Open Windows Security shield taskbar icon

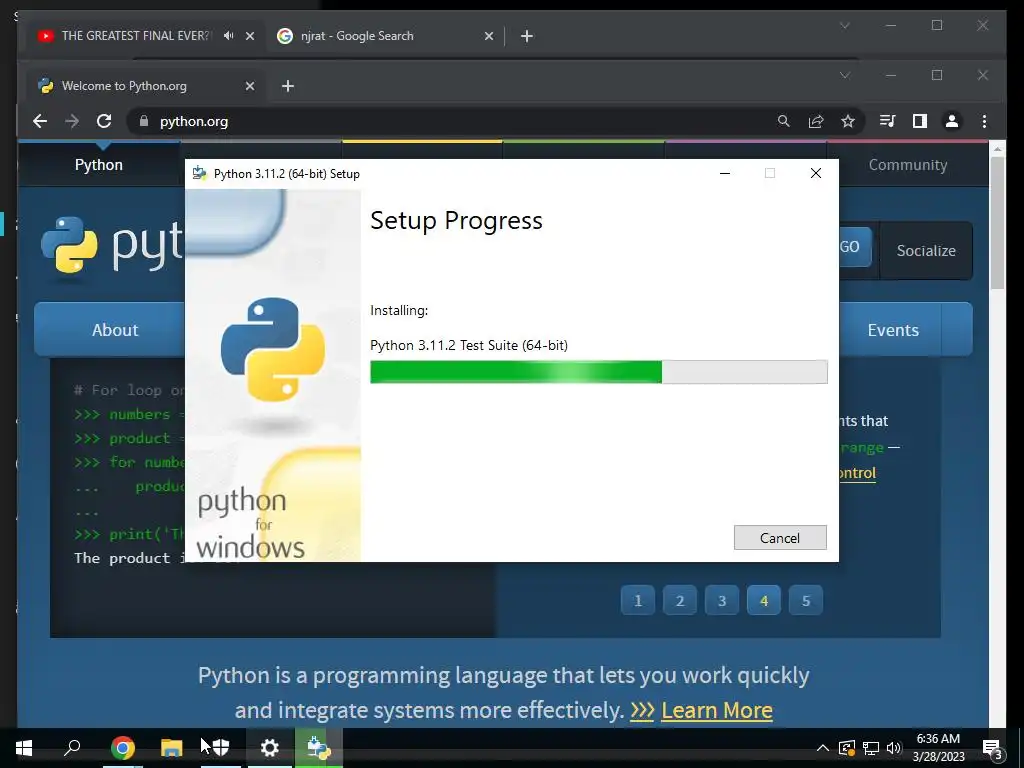[x=221, y=748]
